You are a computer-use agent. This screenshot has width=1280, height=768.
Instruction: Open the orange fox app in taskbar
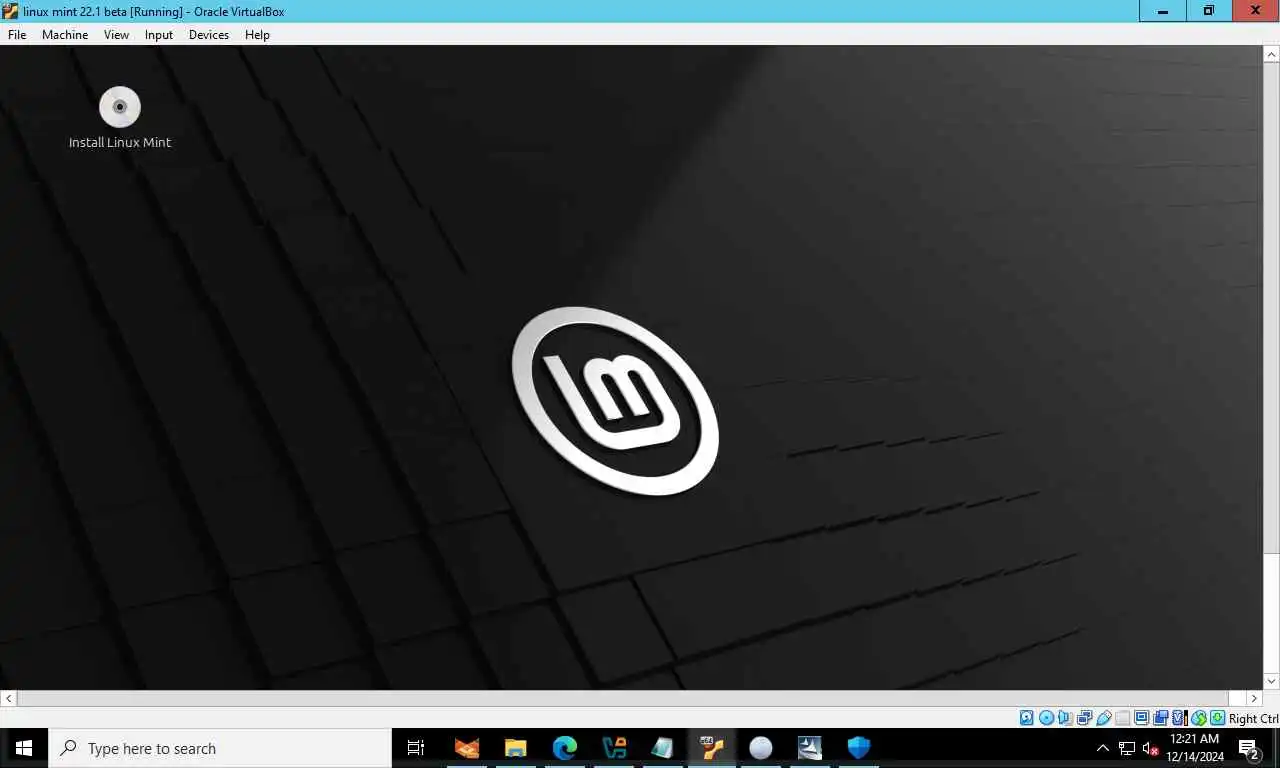467,748
